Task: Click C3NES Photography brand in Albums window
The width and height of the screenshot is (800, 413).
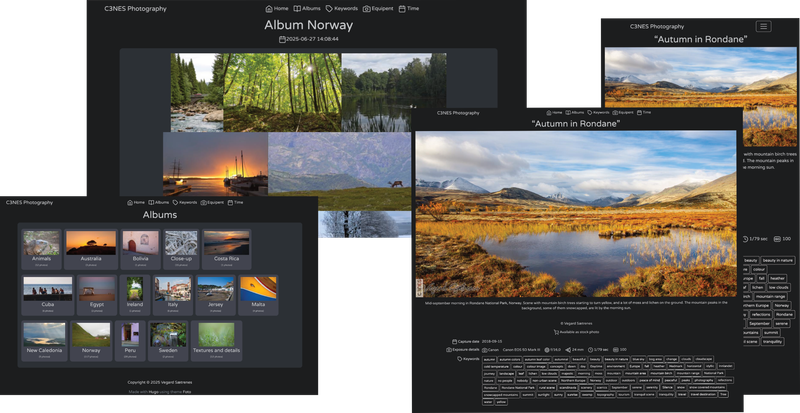Action: coord(29,203)
